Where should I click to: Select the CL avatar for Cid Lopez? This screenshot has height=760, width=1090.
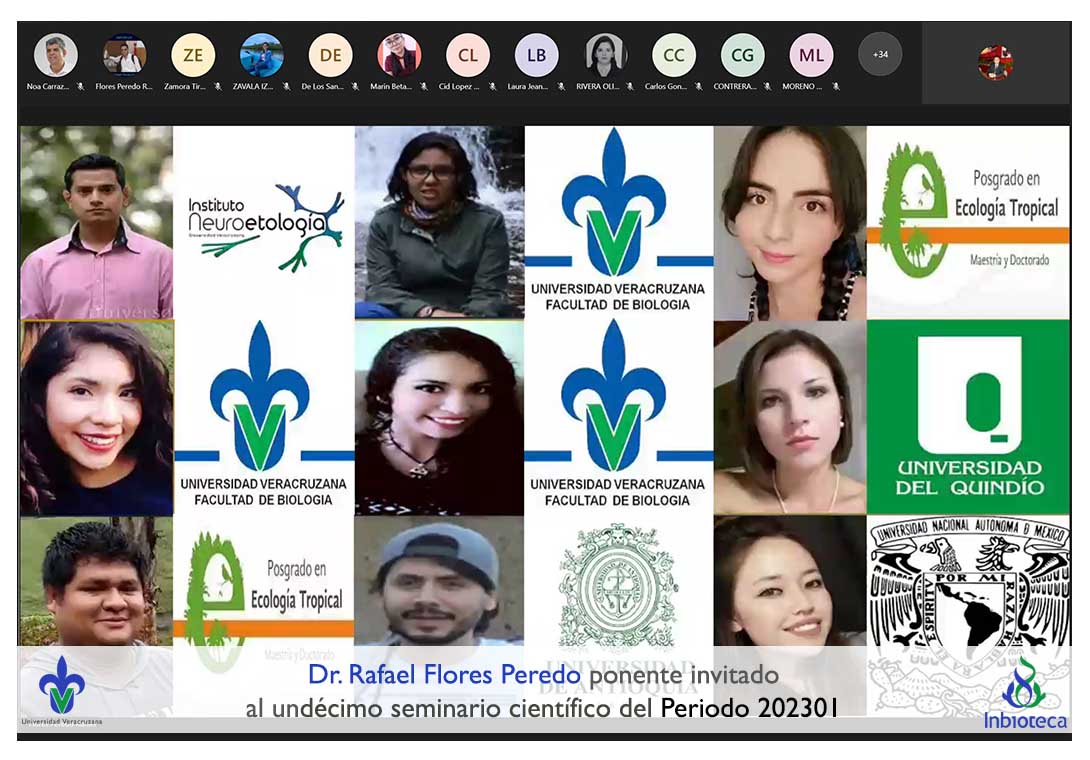pyautogui.click(x=468, y=56)
